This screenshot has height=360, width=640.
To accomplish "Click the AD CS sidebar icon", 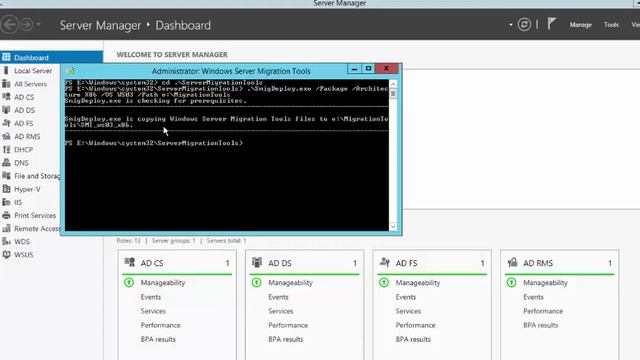I will tap(6, 97).
